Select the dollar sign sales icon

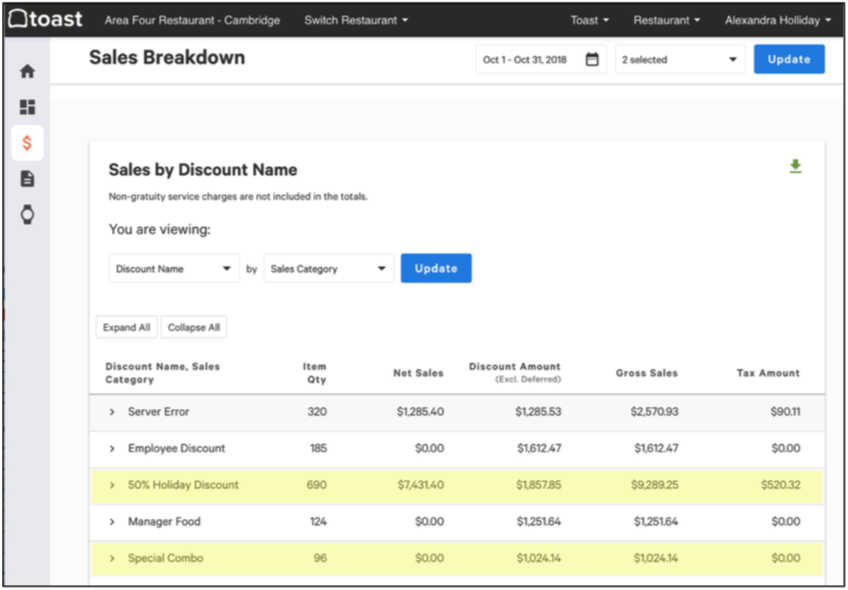click(x=27, y=143)
